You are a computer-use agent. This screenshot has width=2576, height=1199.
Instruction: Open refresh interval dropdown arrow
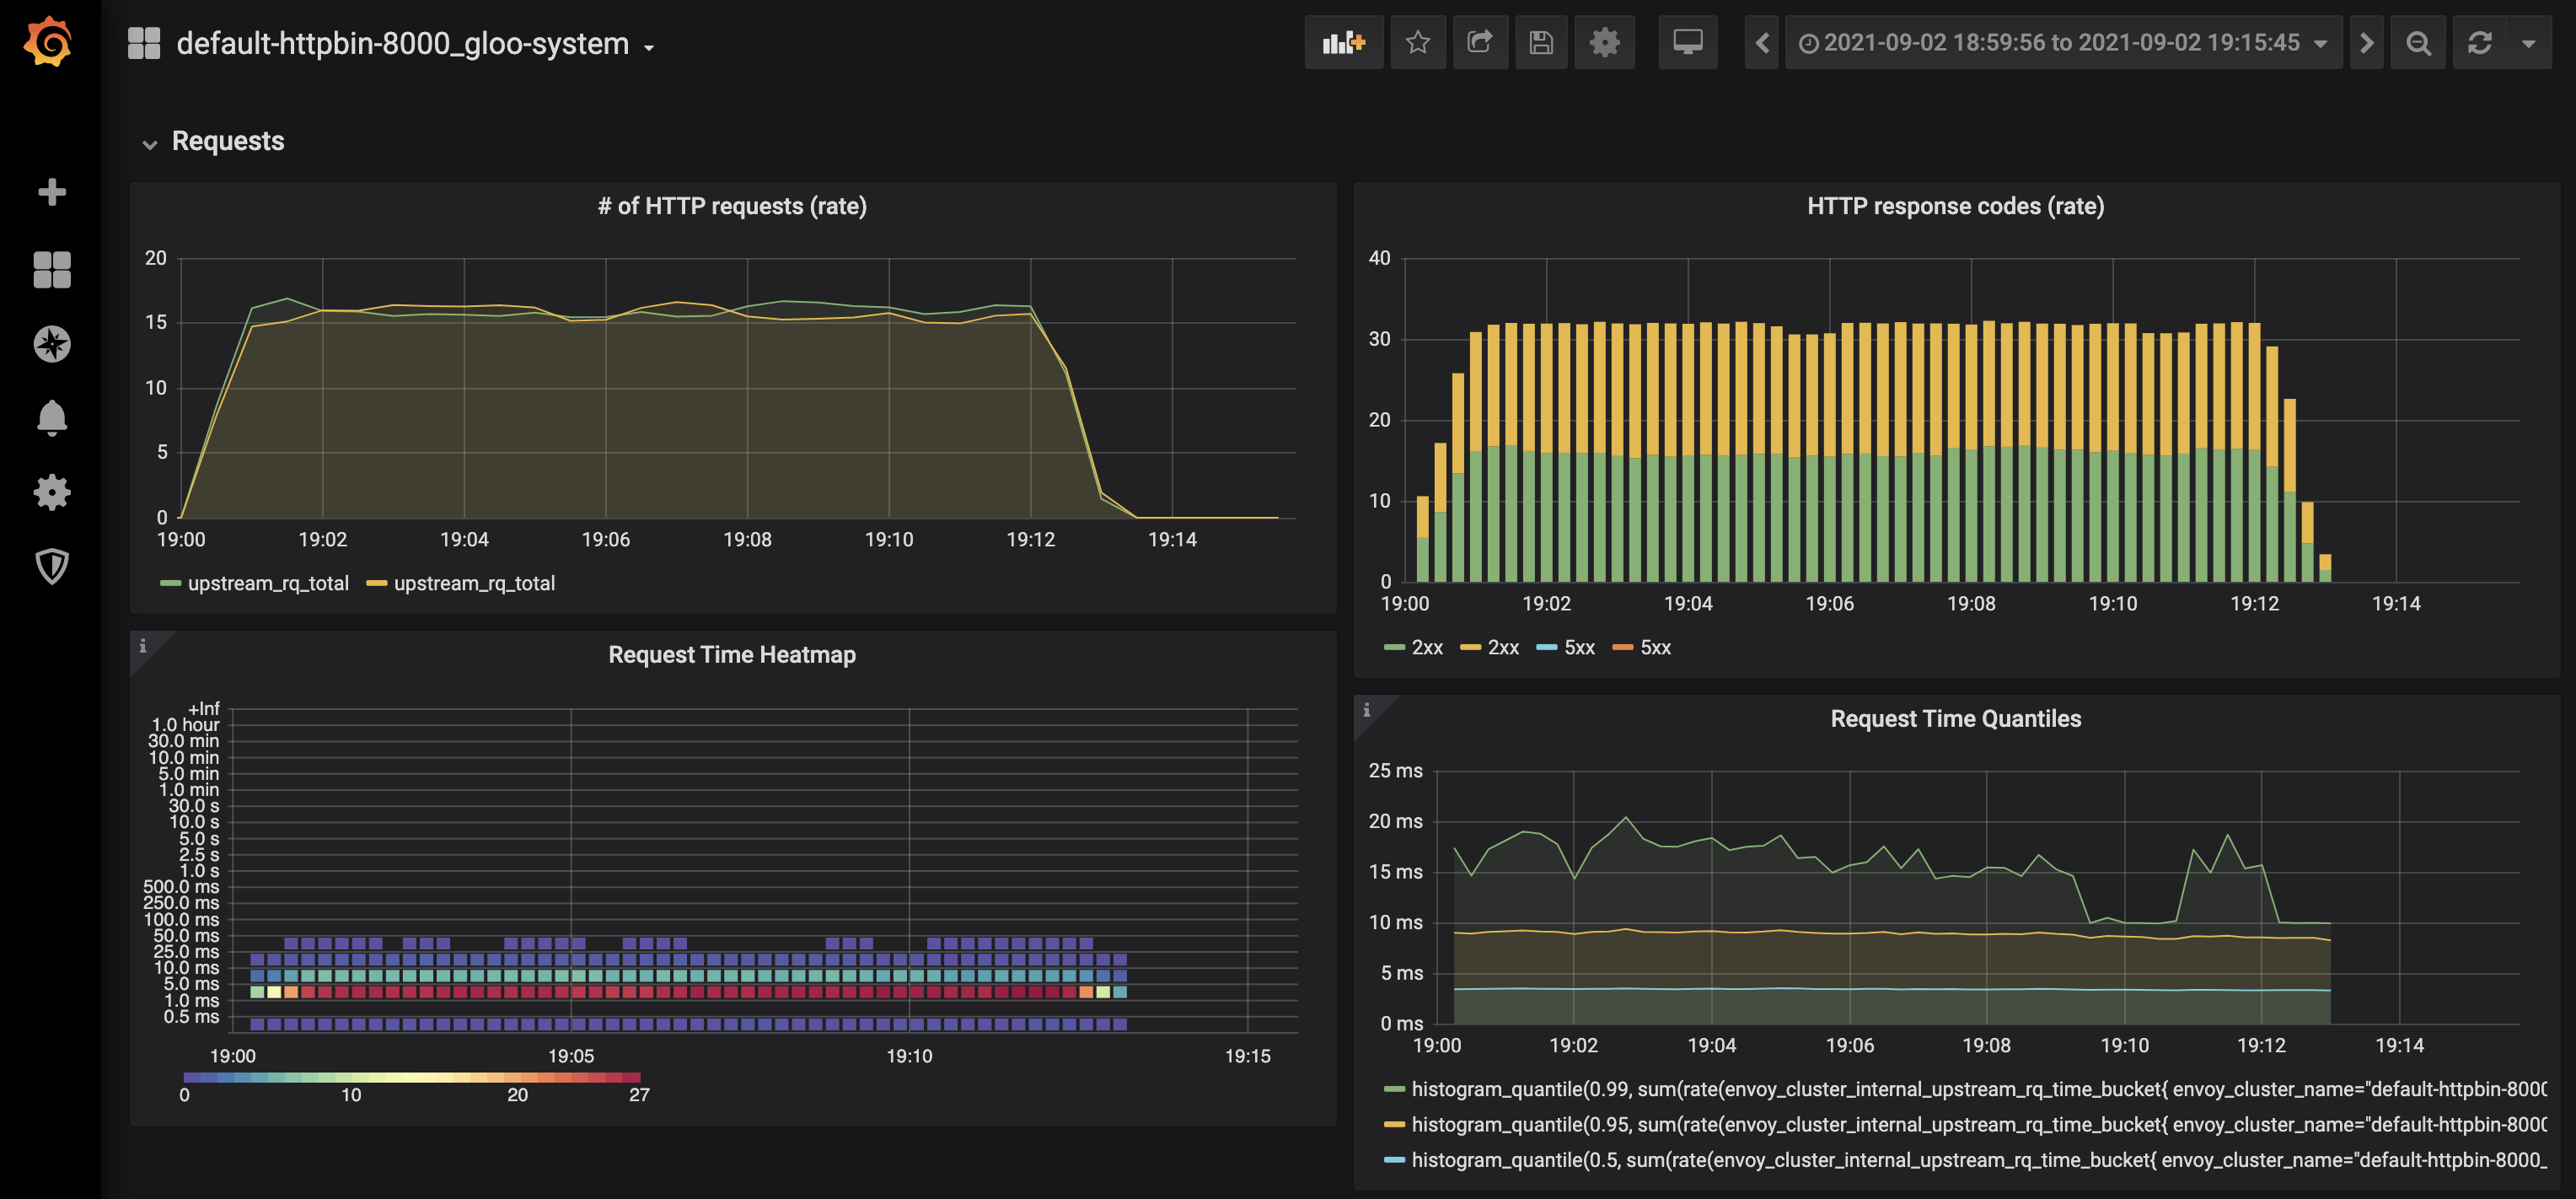(2528, 43)
